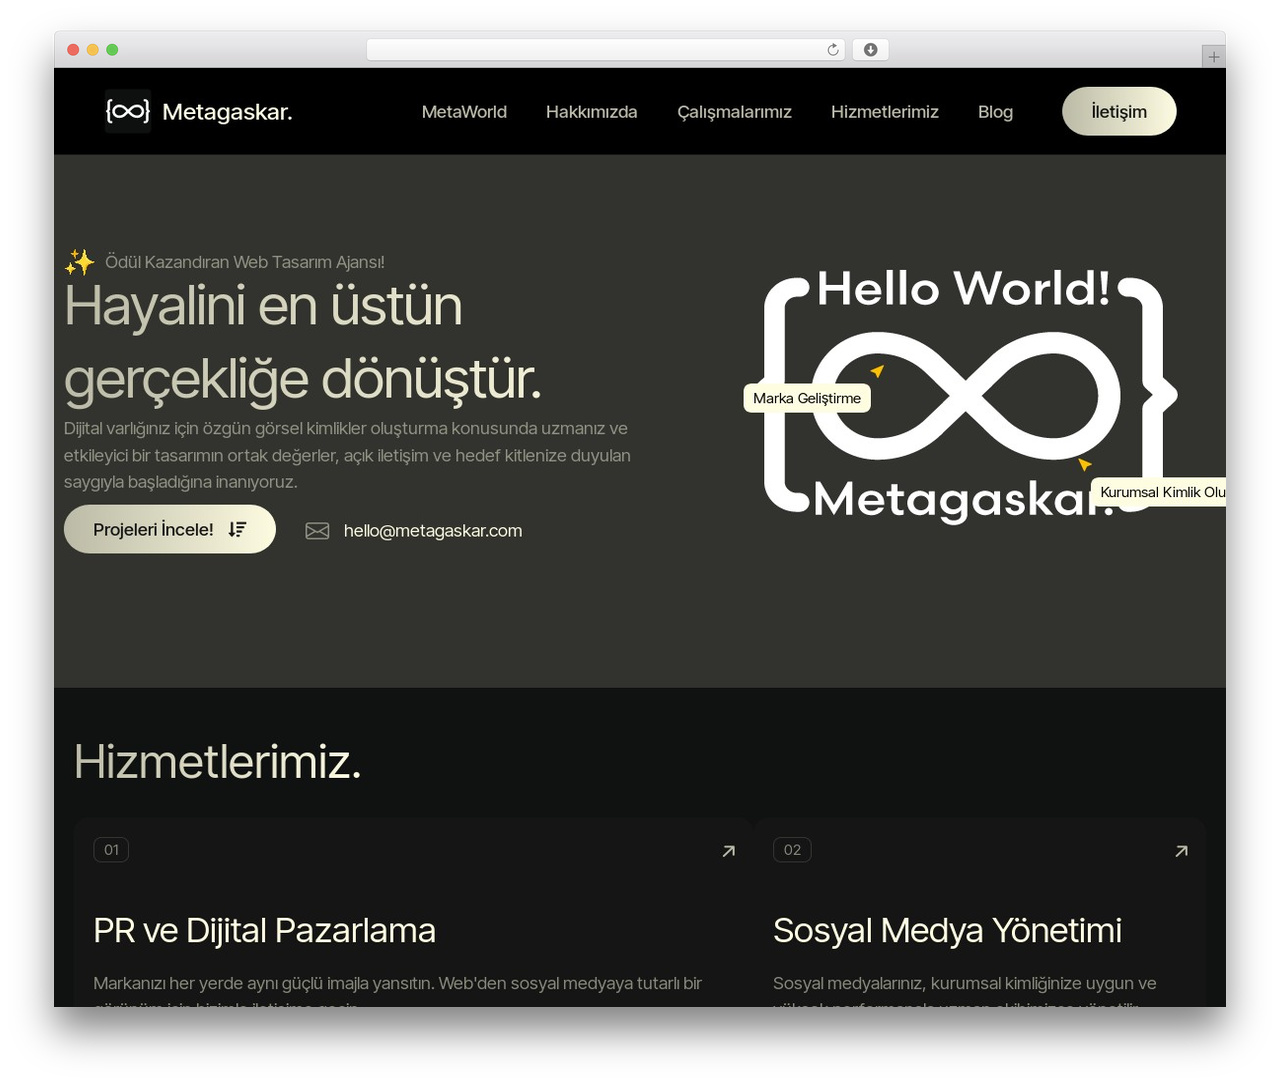
Task: Click the 02 number badge
Action: [792, 850]
